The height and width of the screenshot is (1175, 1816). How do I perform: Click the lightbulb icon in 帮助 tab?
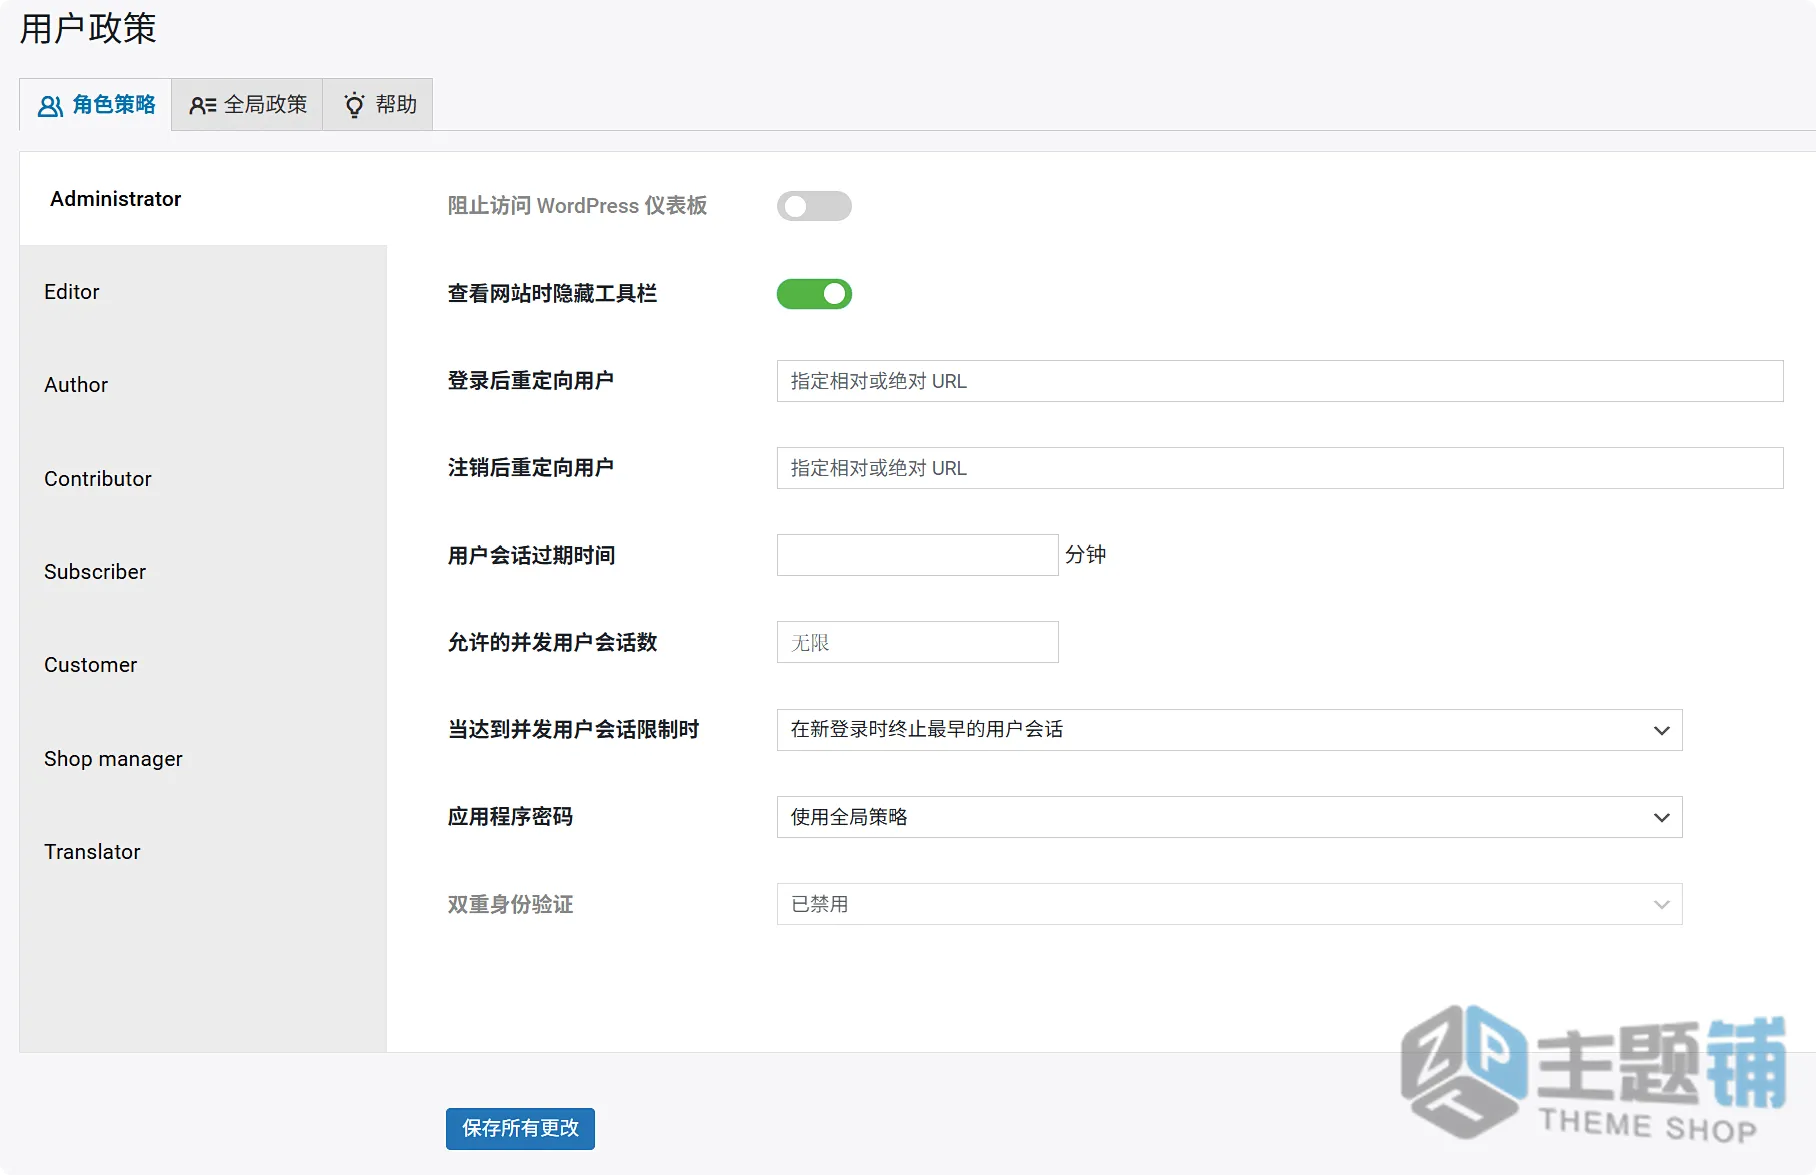pos(354,105)
